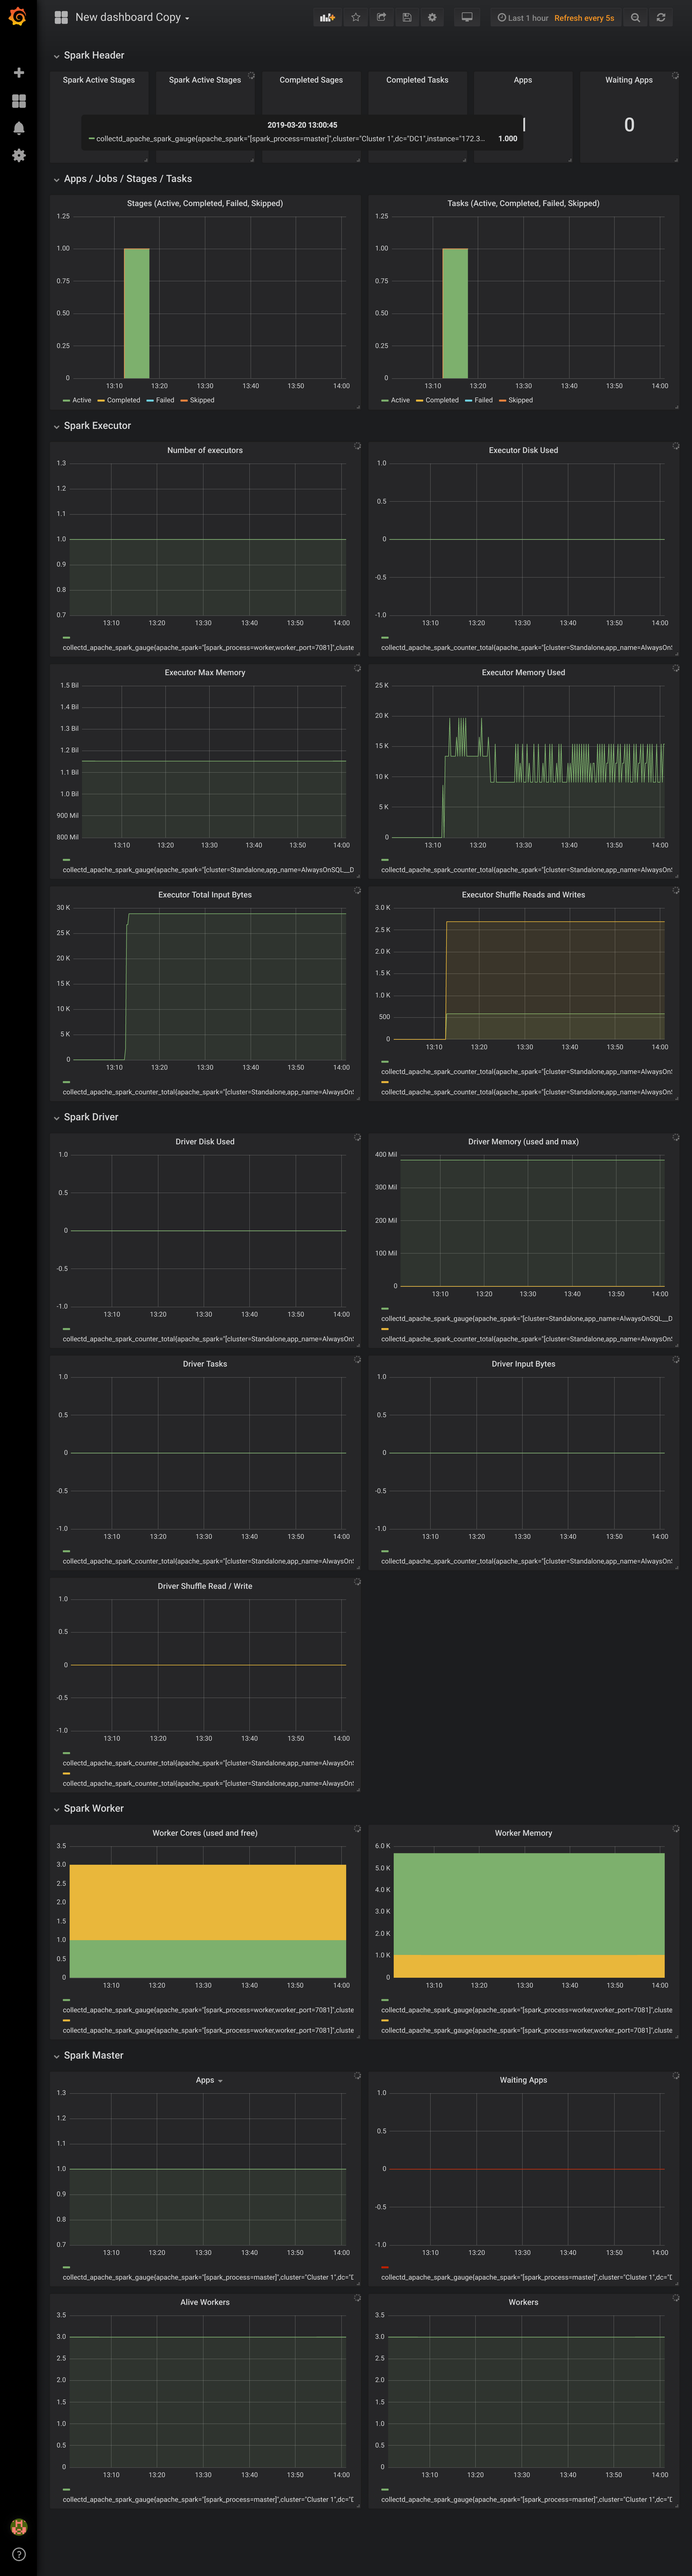The image size is (692, 2576).
Task: Open the Executor Memory Used panel title menu
Action: tap(523, 673)
